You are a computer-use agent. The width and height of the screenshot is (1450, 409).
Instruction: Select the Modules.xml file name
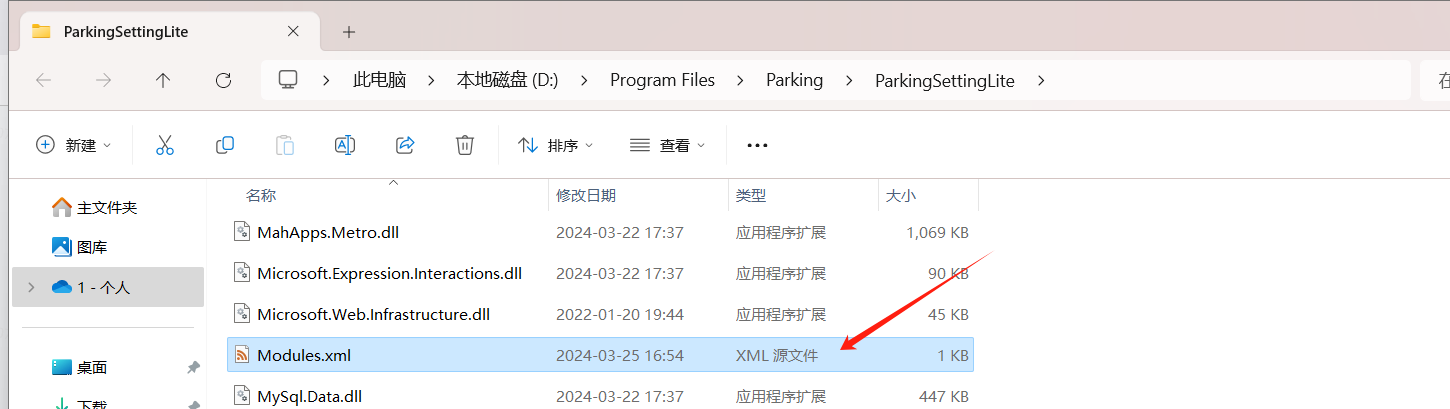304,355
